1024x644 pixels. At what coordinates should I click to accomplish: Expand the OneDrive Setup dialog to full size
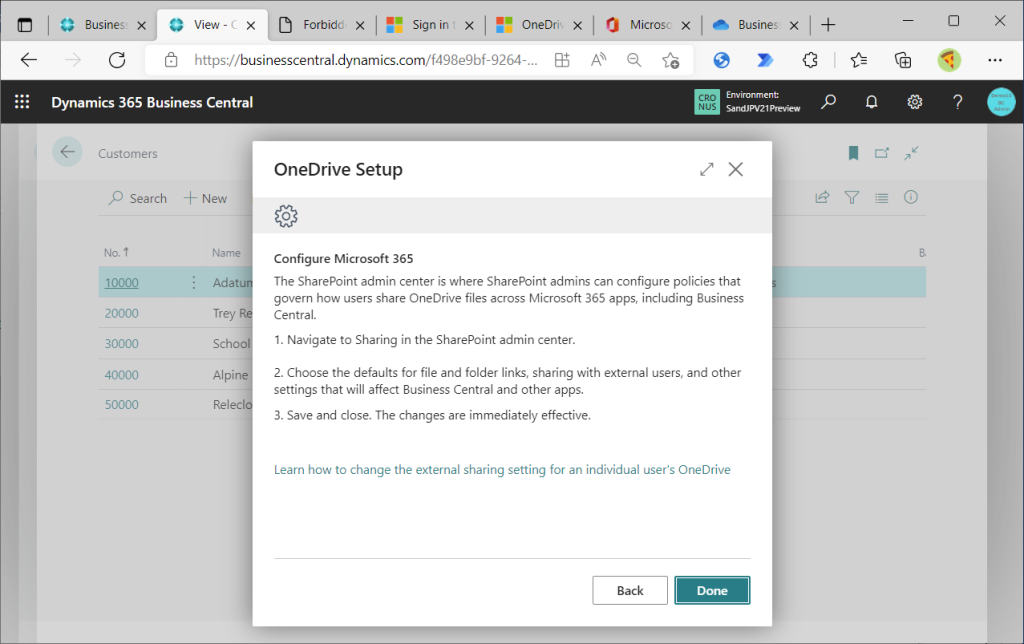click(707, 169)
